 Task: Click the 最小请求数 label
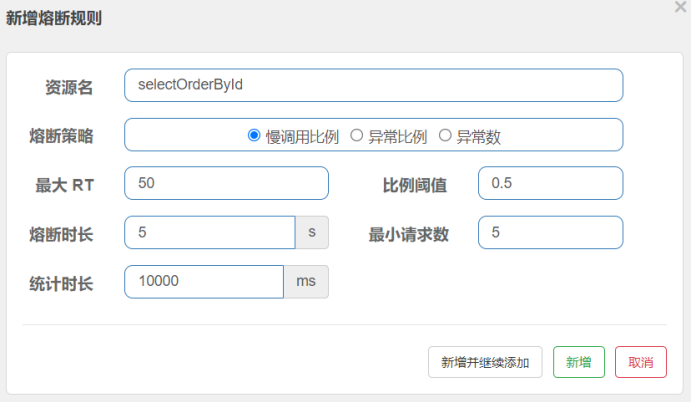pos(408,234)
